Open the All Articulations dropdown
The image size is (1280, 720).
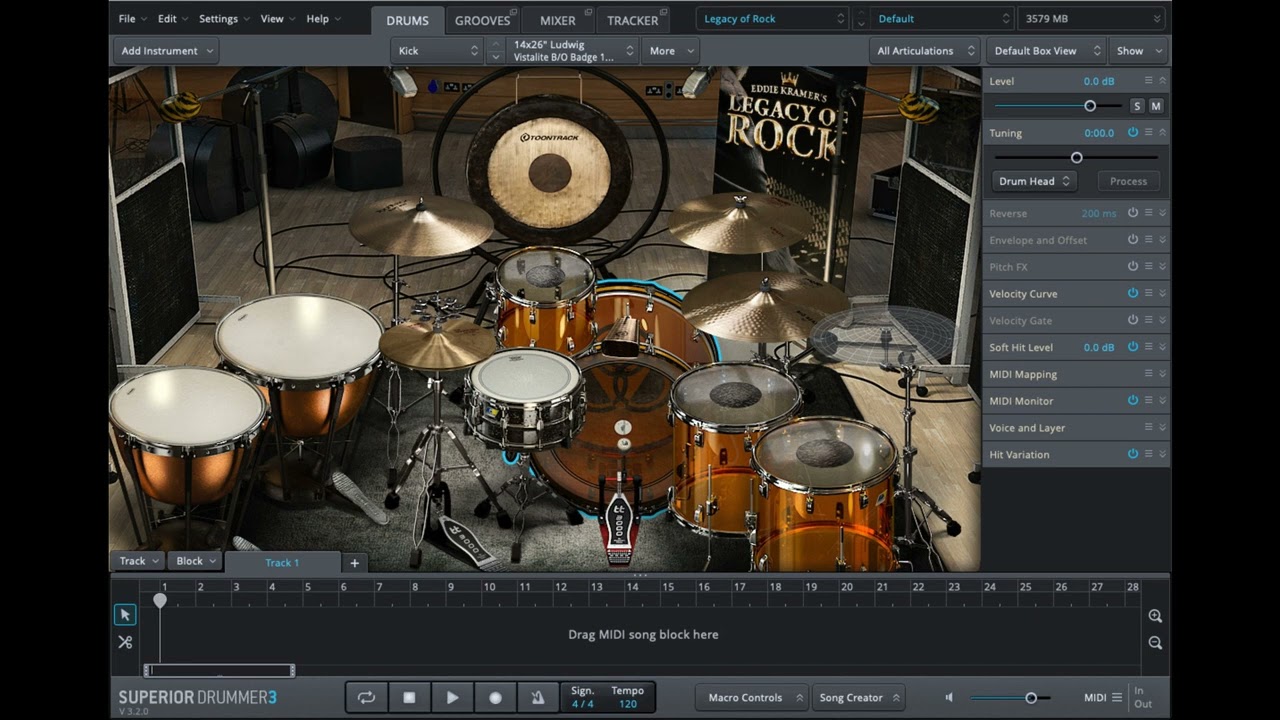click(x=924, y=51)
